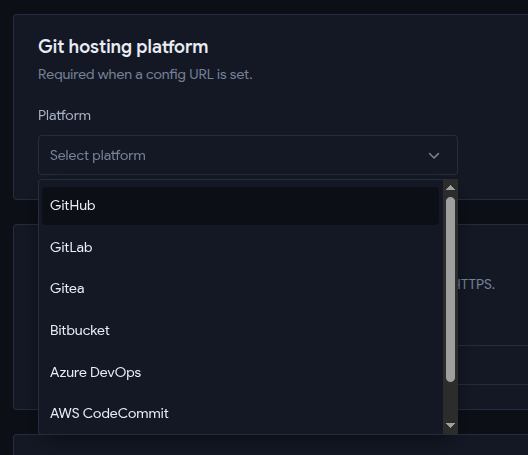
Task: Click the Git hosting platform heading
Action: (x=123, y=47)
